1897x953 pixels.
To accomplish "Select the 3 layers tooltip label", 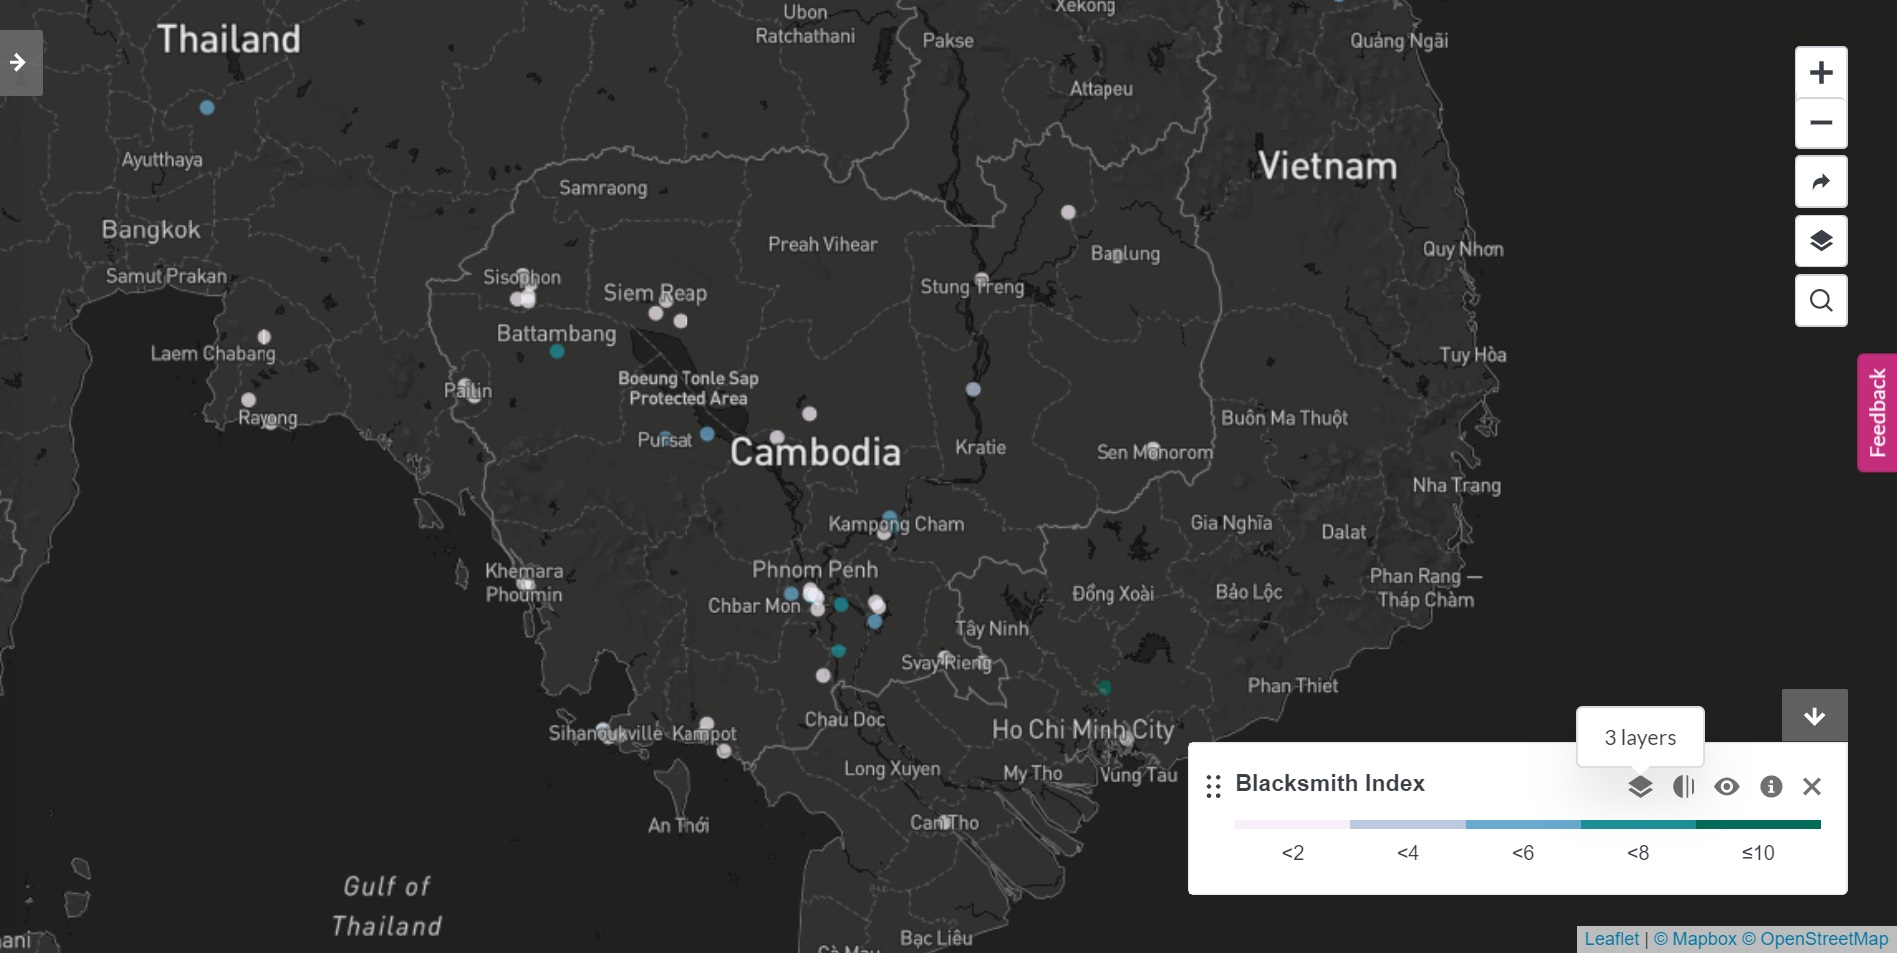I will (1640, 738).
